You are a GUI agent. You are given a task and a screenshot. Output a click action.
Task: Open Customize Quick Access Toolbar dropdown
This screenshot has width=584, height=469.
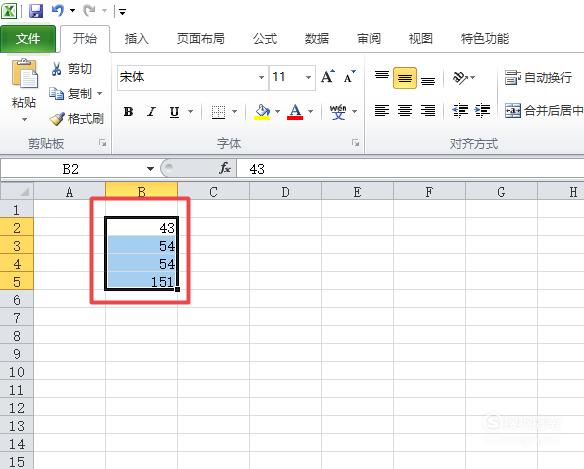[122, 12]
